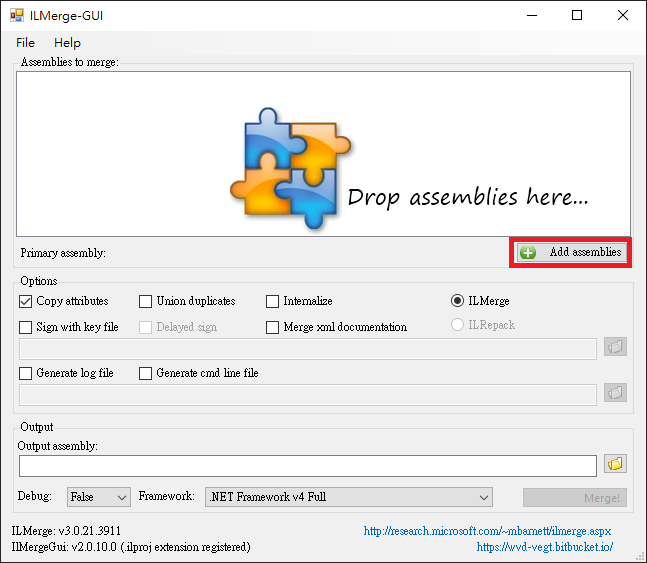Minimize the ILMerge-GUI window
The image size is (647, 563).
click(x=532, y=15)
